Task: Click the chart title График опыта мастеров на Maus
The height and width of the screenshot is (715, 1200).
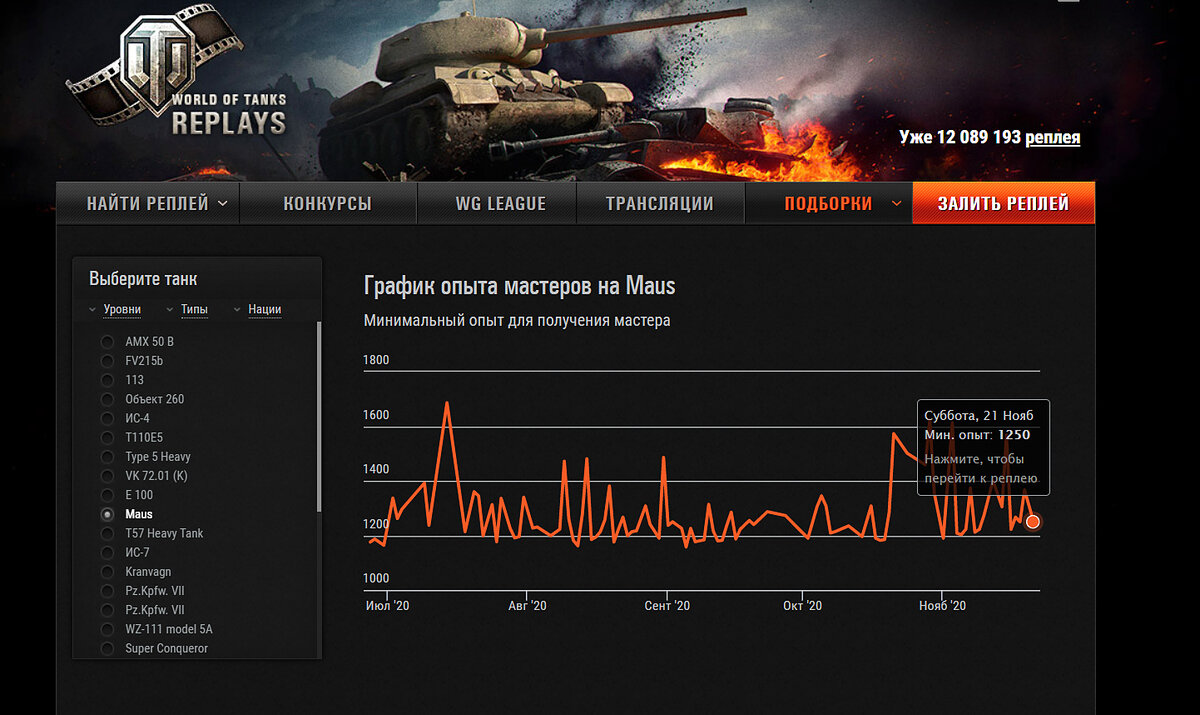Action: coord(520,287)
